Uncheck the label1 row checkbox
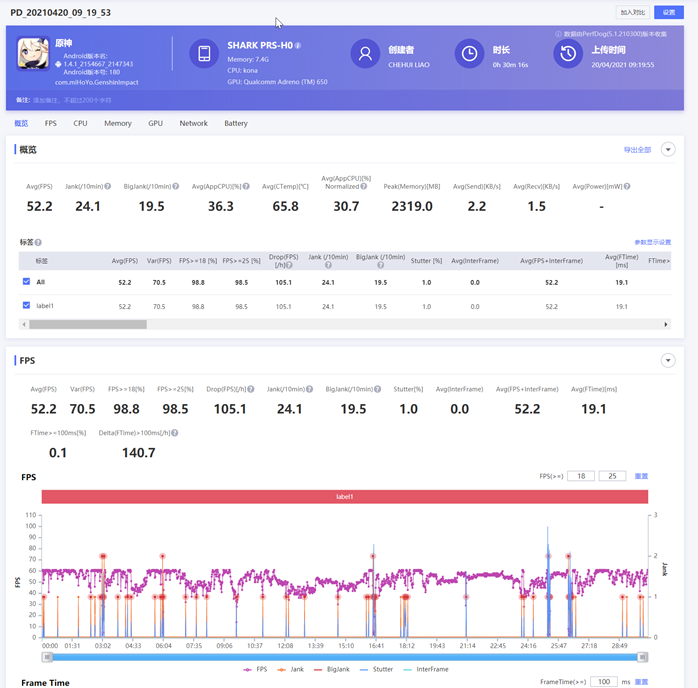 26,306
